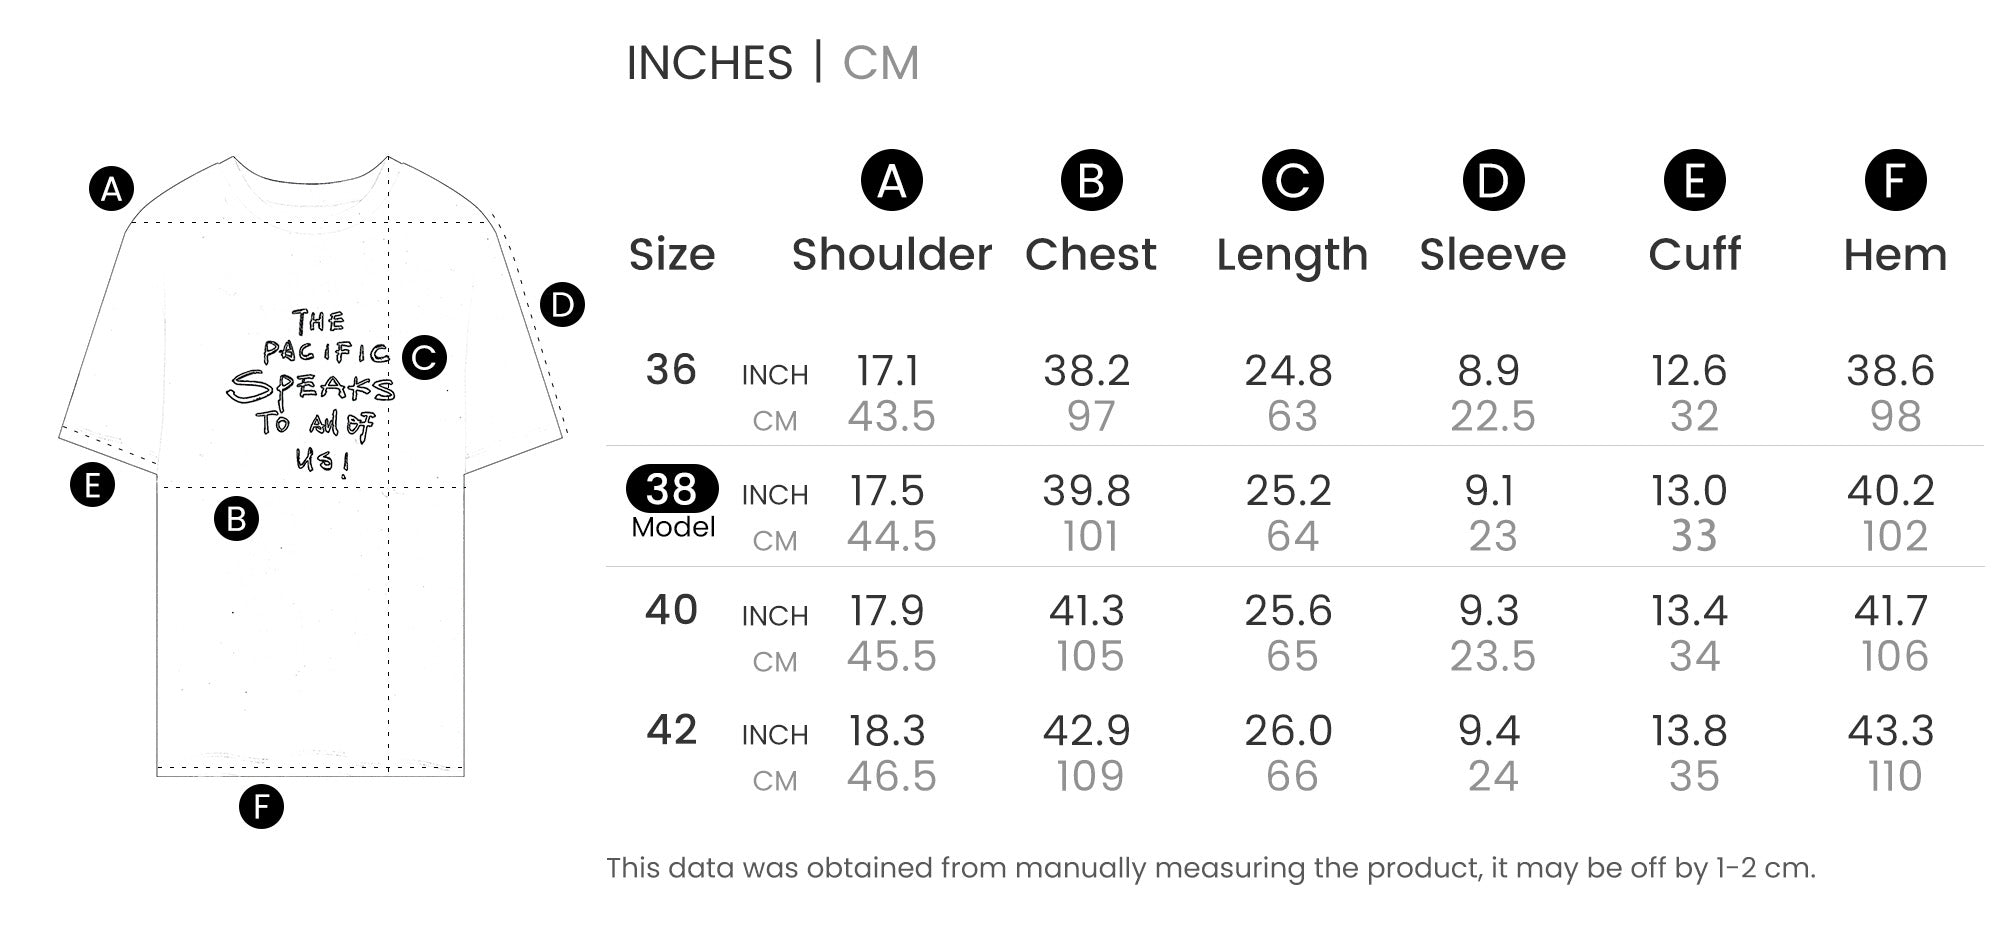Click the D icon above Sleeve column

pyautogui.click(x=1493, y=181)
